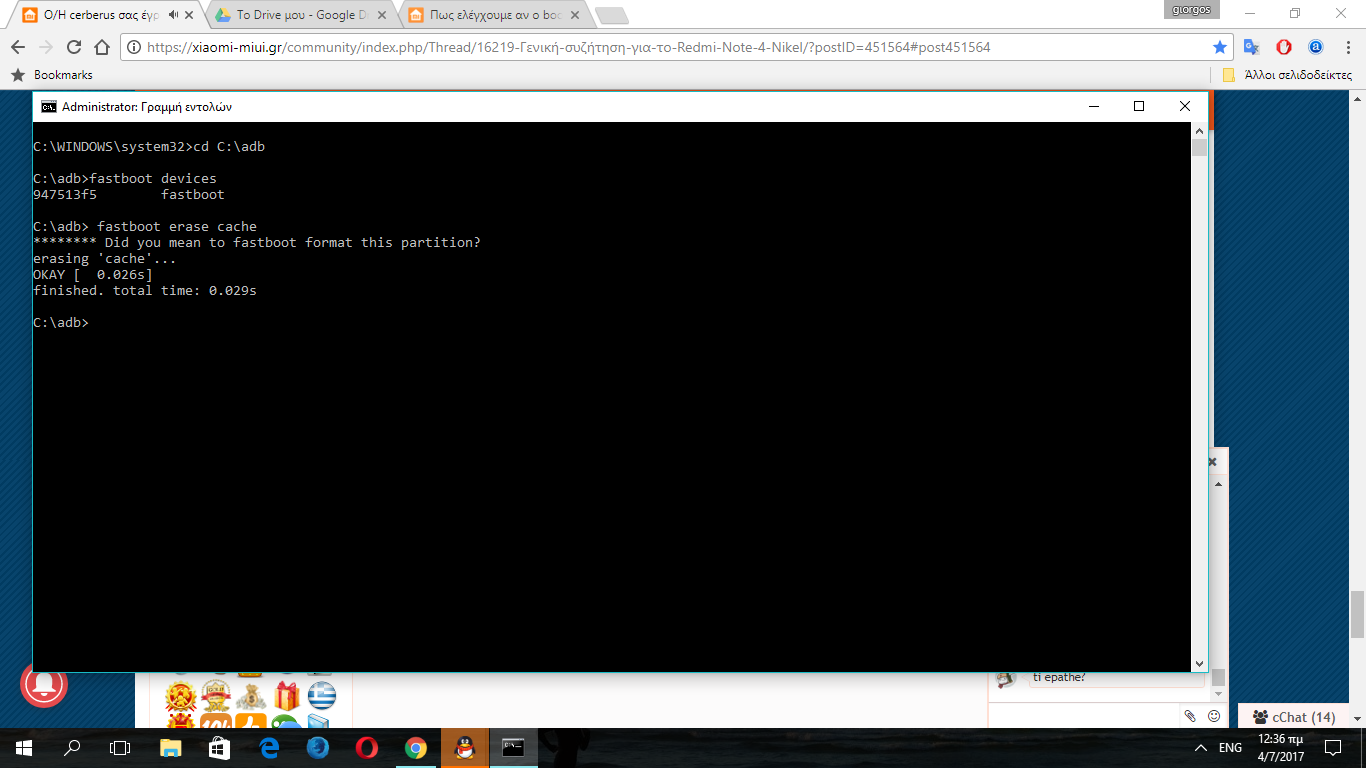Viewport: 1366px width, 768px height.
Task: Show hidden system tray icons
Action: (1201, 747)
